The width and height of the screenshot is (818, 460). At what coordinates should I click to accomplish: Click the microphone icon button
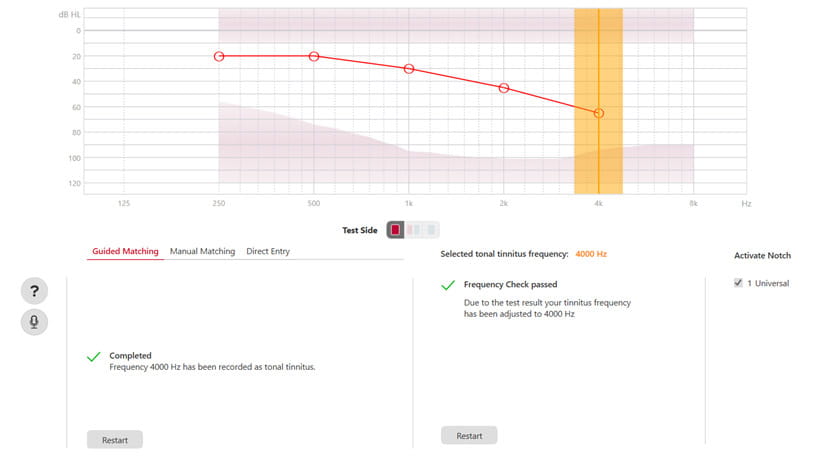click(x=34, y=321)
